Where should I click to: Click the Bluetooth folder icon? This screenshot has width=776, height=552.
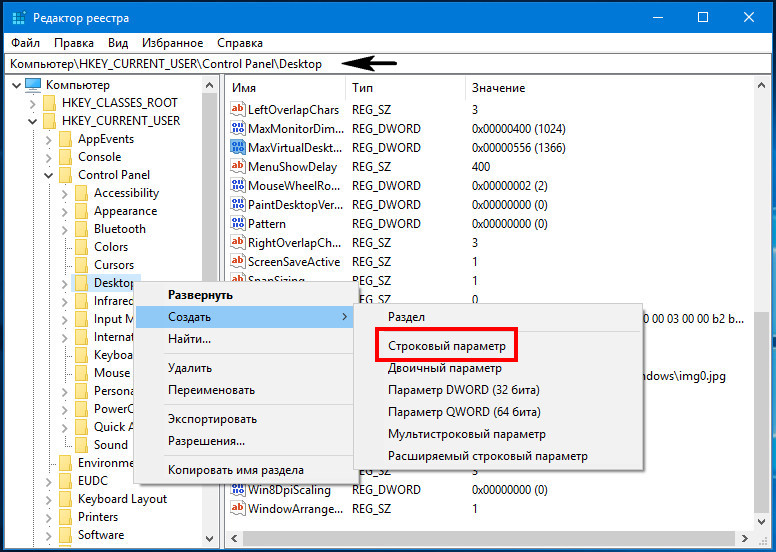pos(82,229)
